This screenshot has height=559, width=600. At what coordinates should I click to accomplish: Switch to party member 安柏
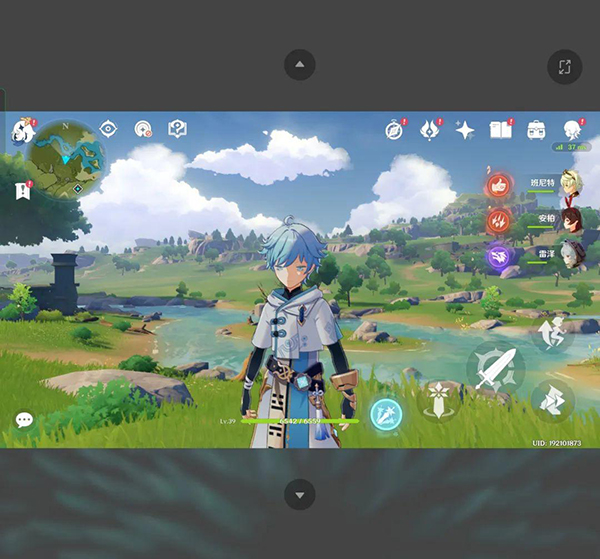[571, 219]
